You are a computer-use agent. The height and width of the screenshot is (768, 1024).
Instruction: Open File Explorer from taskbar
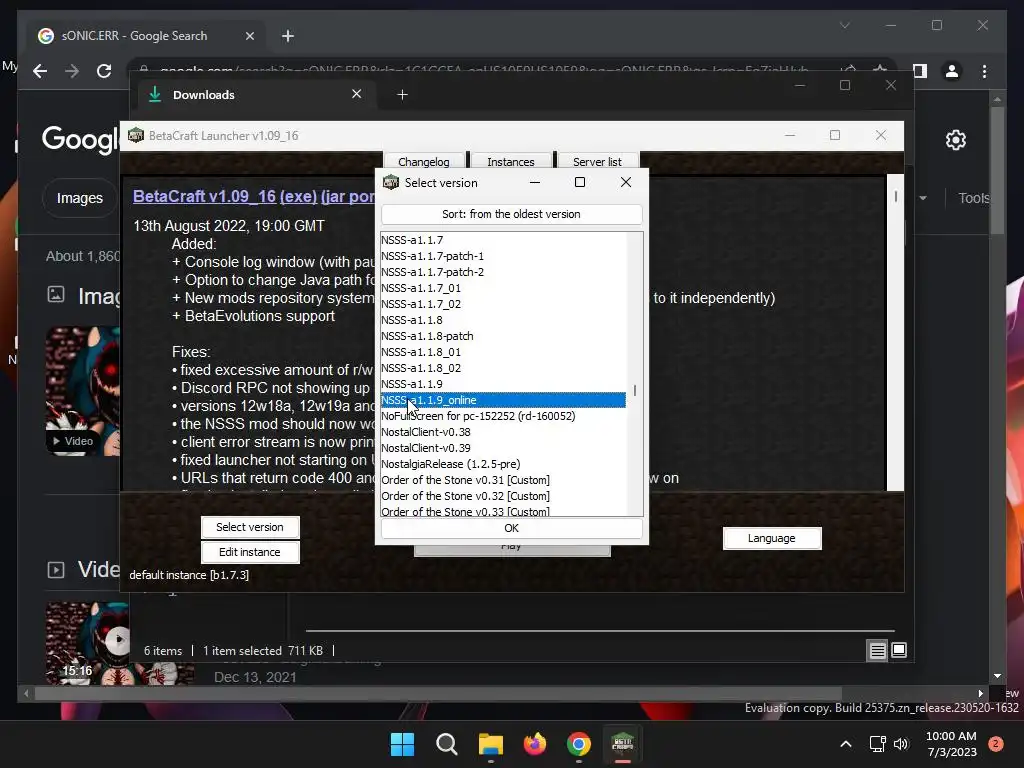[490, 744]
